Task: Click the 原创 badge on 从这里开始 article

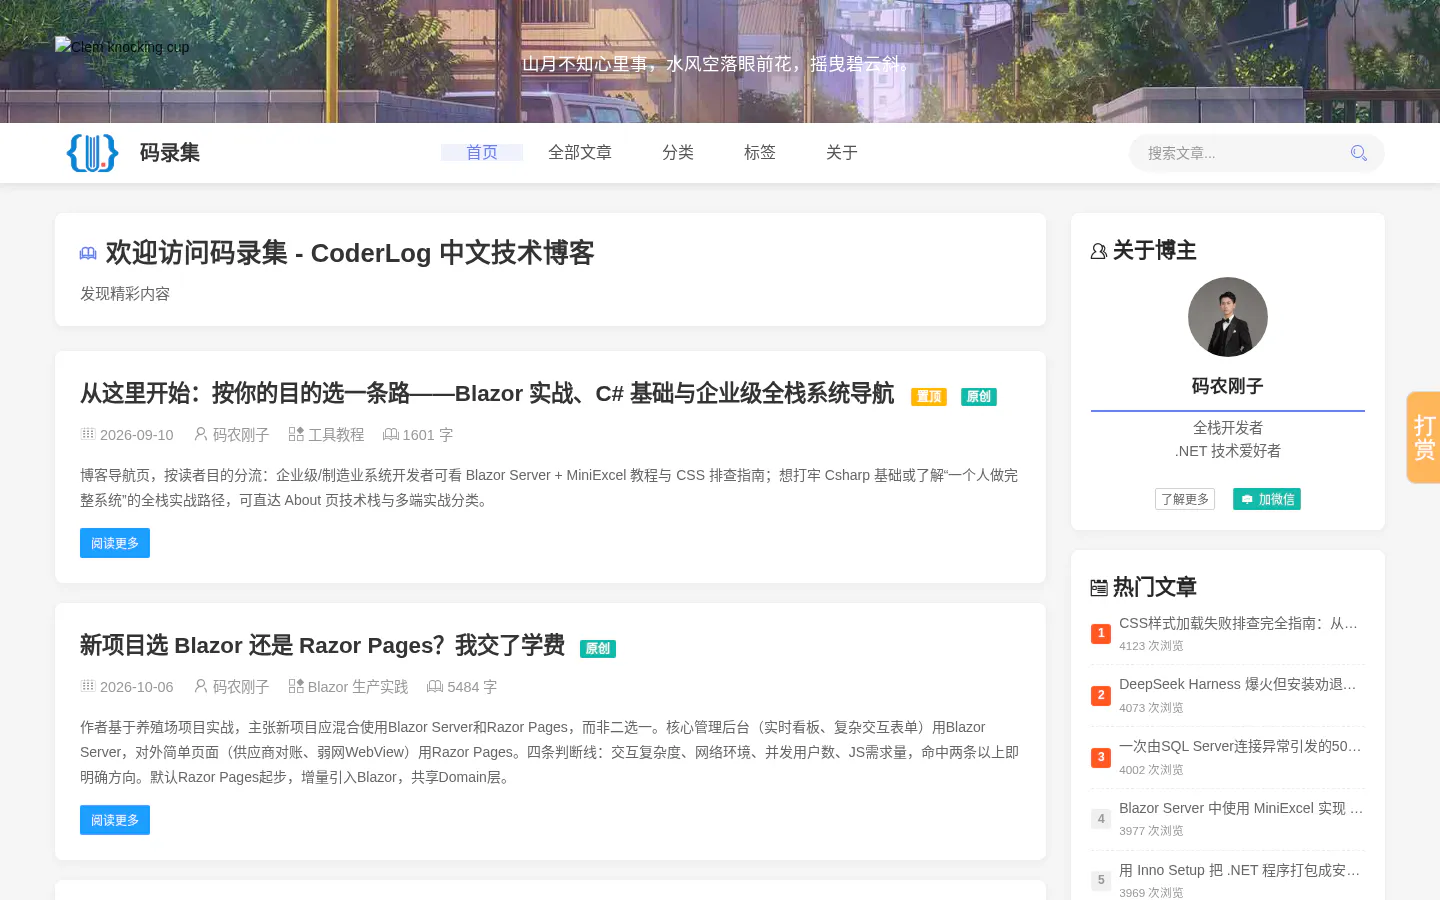Action: click(x=979, y=397)
